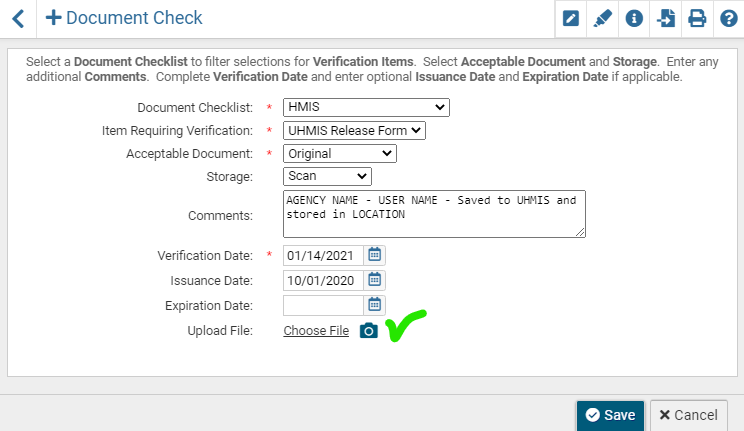Screen dimensions: 744x431
Task: Click into the Comments text area
Action: [434, 214]
